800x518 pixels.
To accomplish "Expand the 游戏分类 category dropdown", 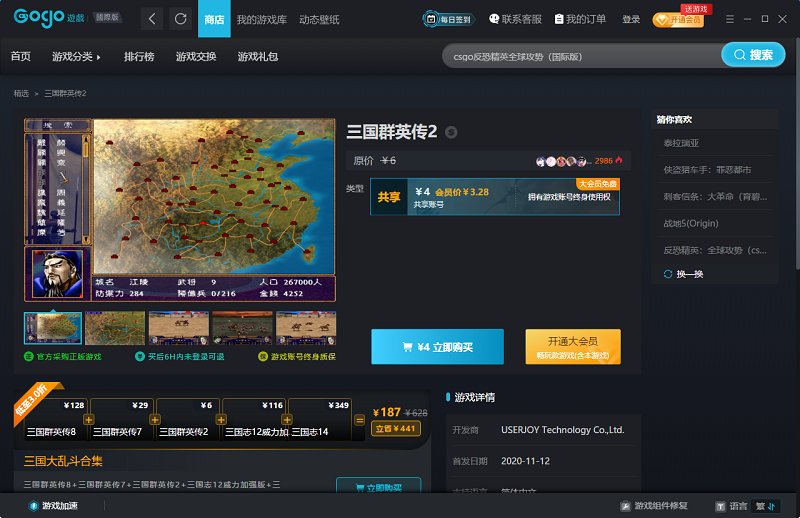I will (76, 56).
